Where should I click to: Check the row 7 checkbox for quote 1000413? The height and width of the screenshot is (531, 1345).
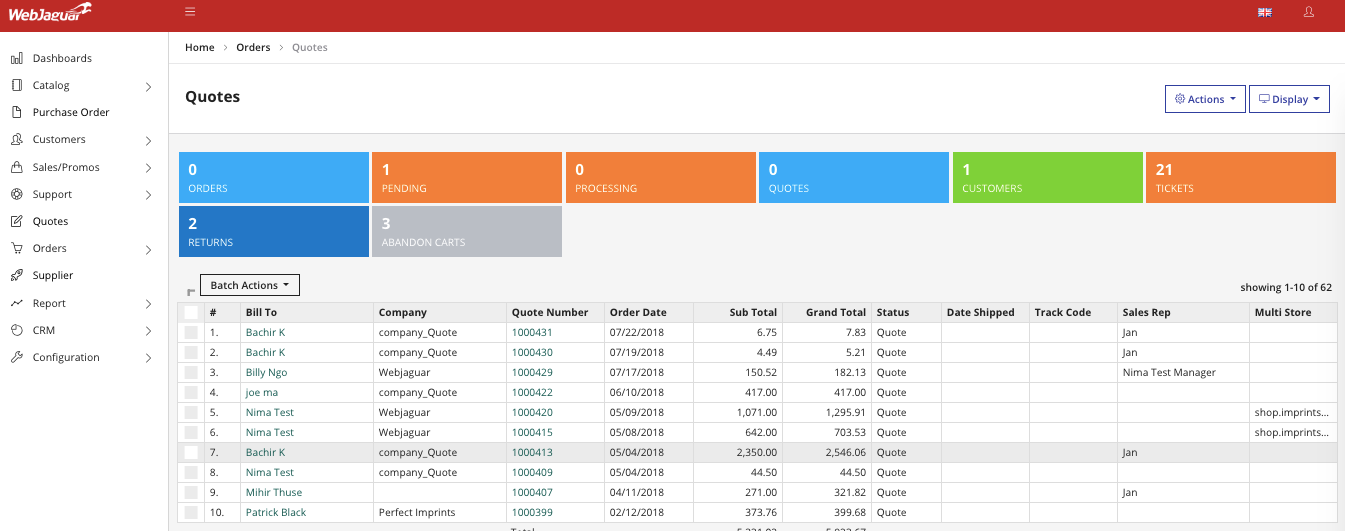click(191, 452)
